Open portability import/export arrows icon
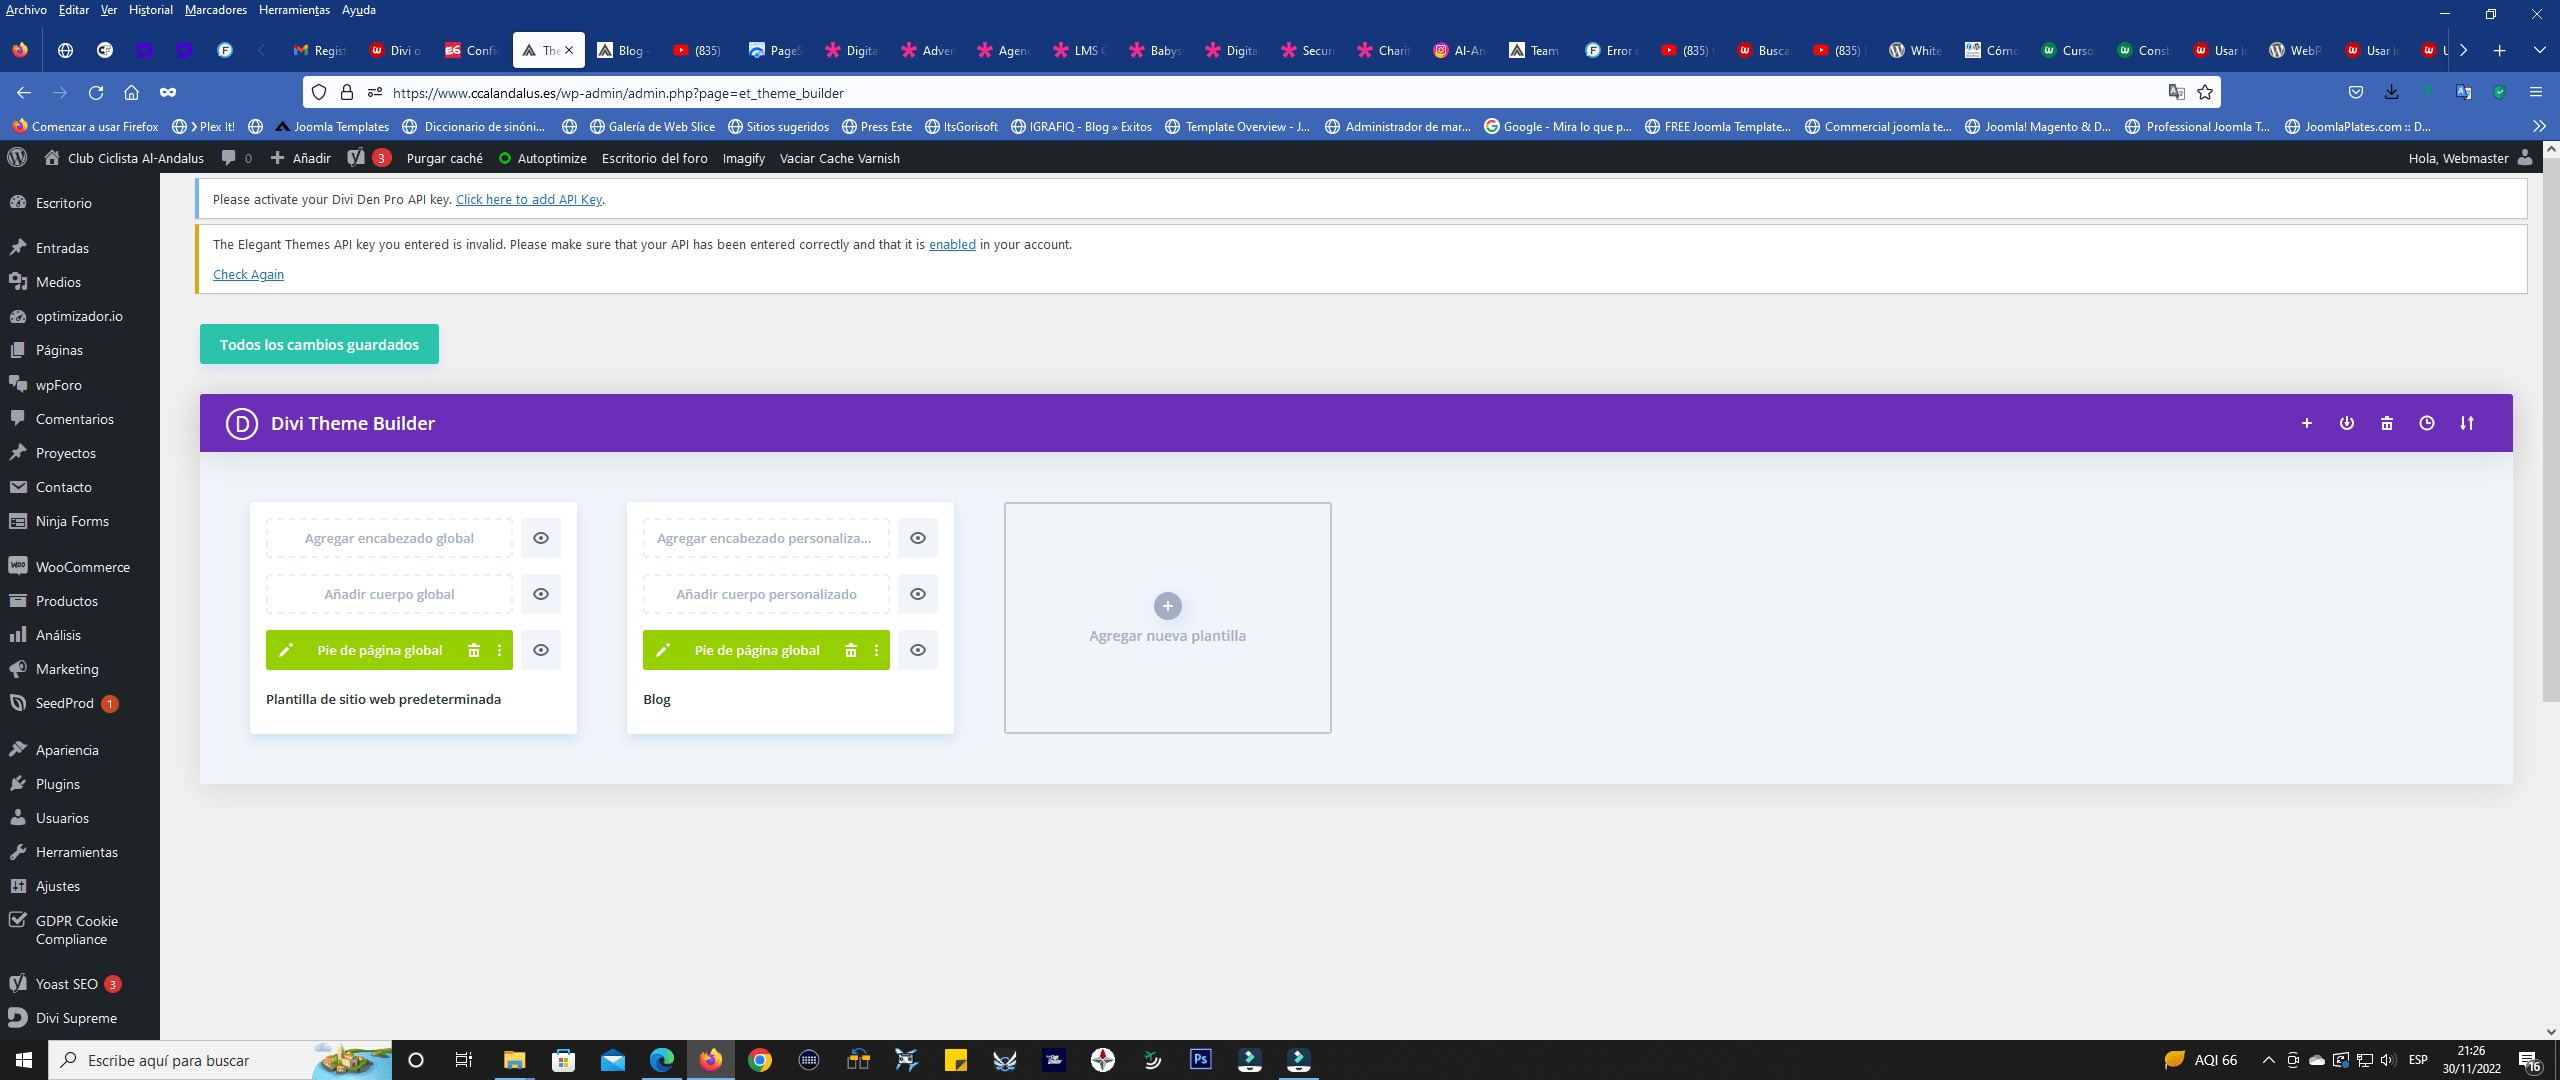The image size is (2560, 1080). [x=2466, y=423]
